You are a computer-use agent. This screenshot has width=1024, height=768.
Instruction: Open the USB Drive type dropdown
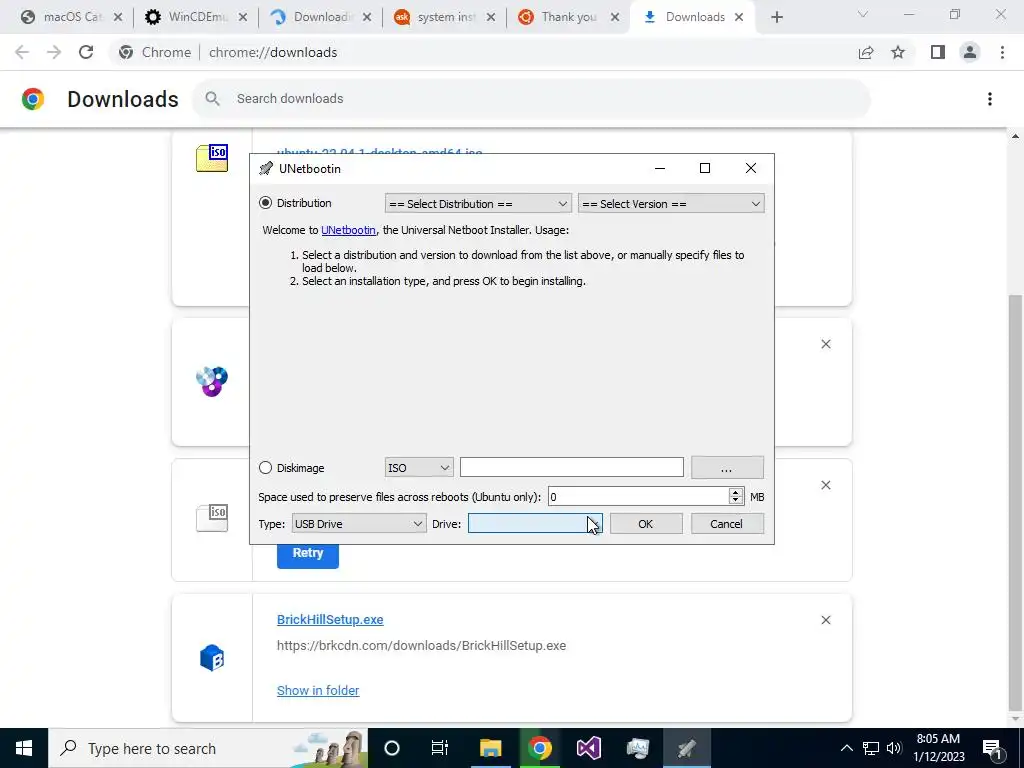click(x=359, y=524)
